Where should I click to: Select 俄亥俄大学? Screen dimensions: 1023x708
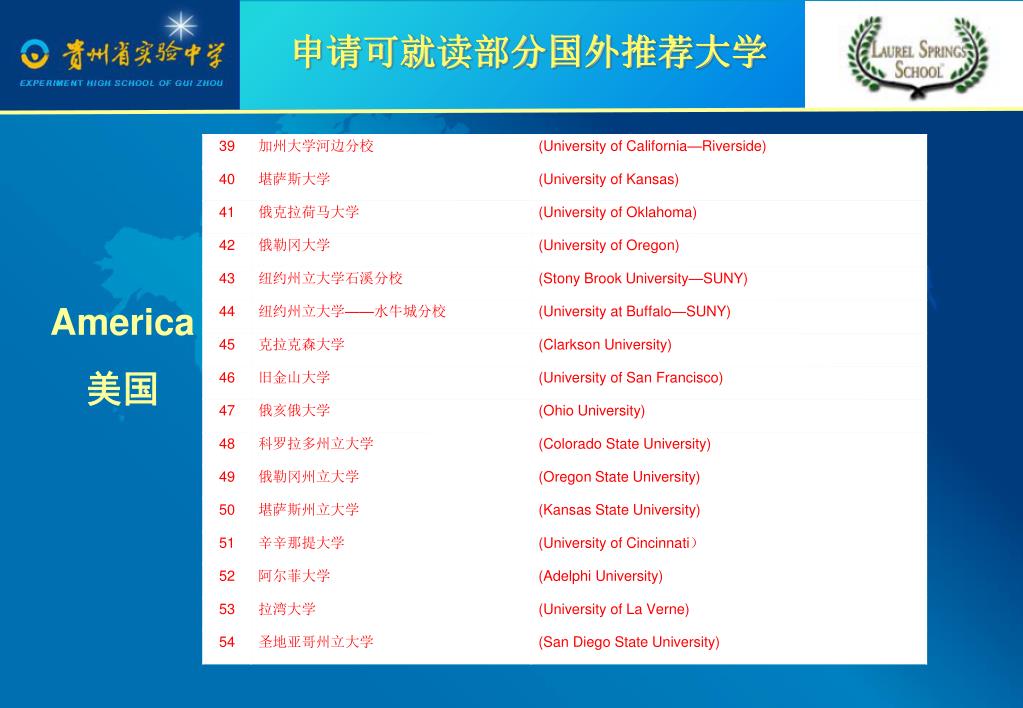tap(294, 410)
